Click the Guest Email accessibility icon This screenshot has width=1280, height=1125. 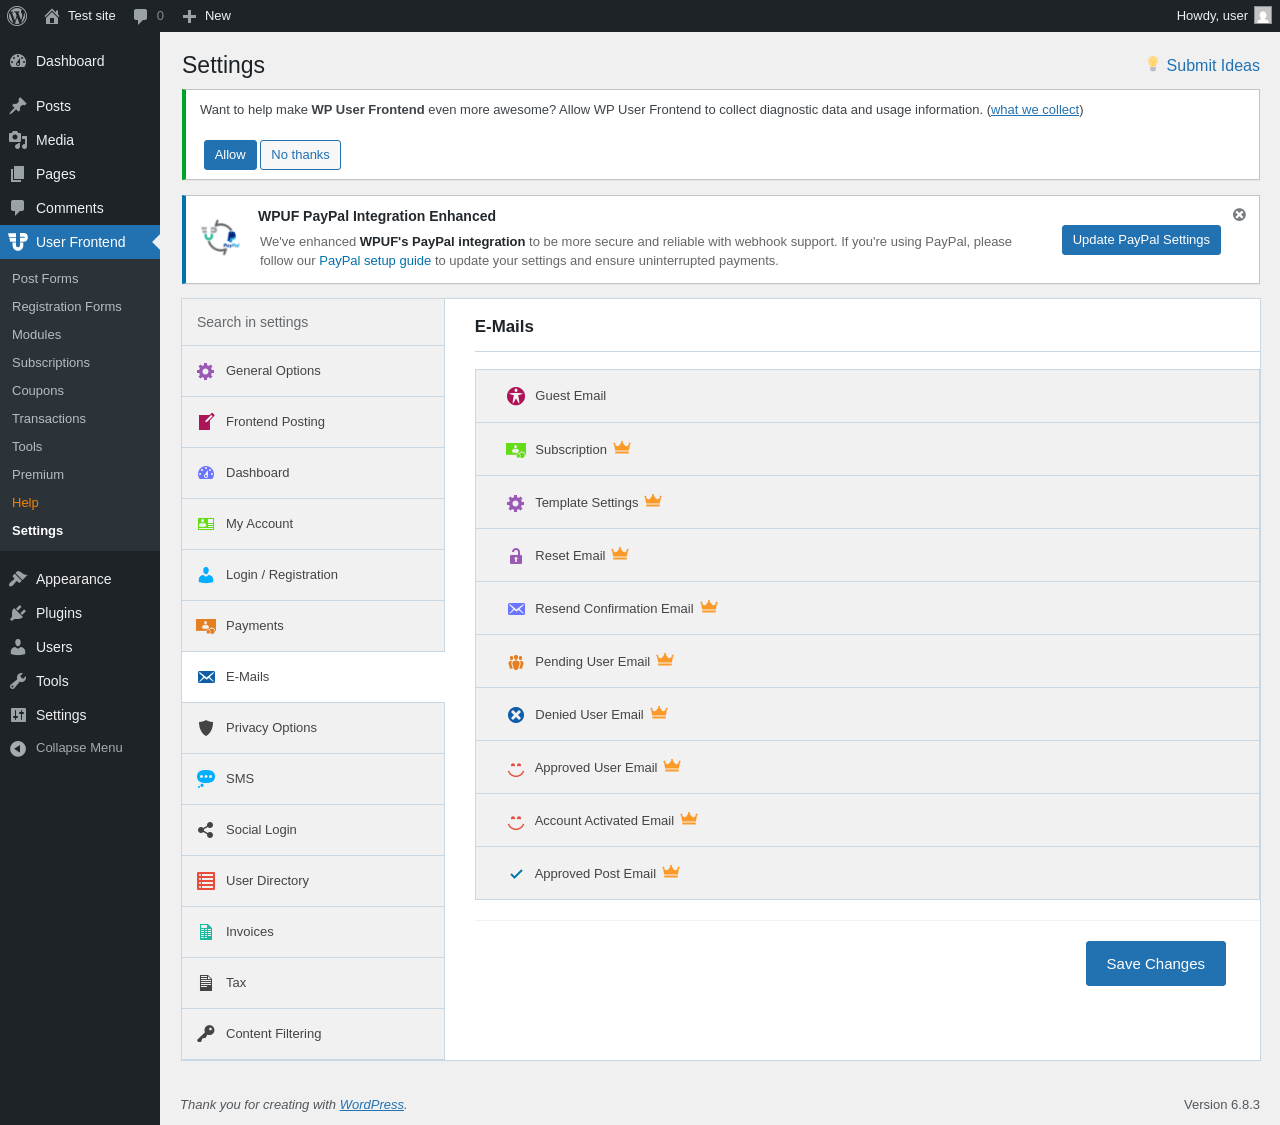pyautogui.click(x=516, y=396)
